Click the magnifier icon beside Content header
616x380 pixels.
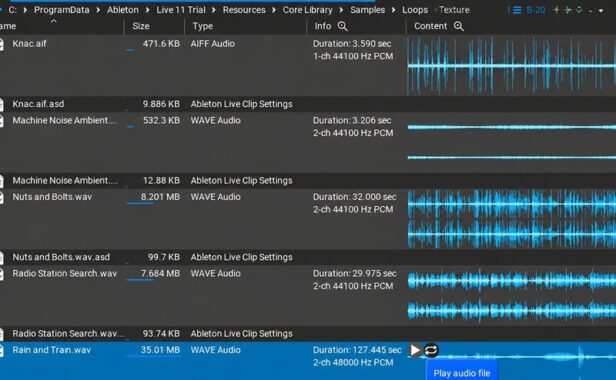(x=458, y=26)
